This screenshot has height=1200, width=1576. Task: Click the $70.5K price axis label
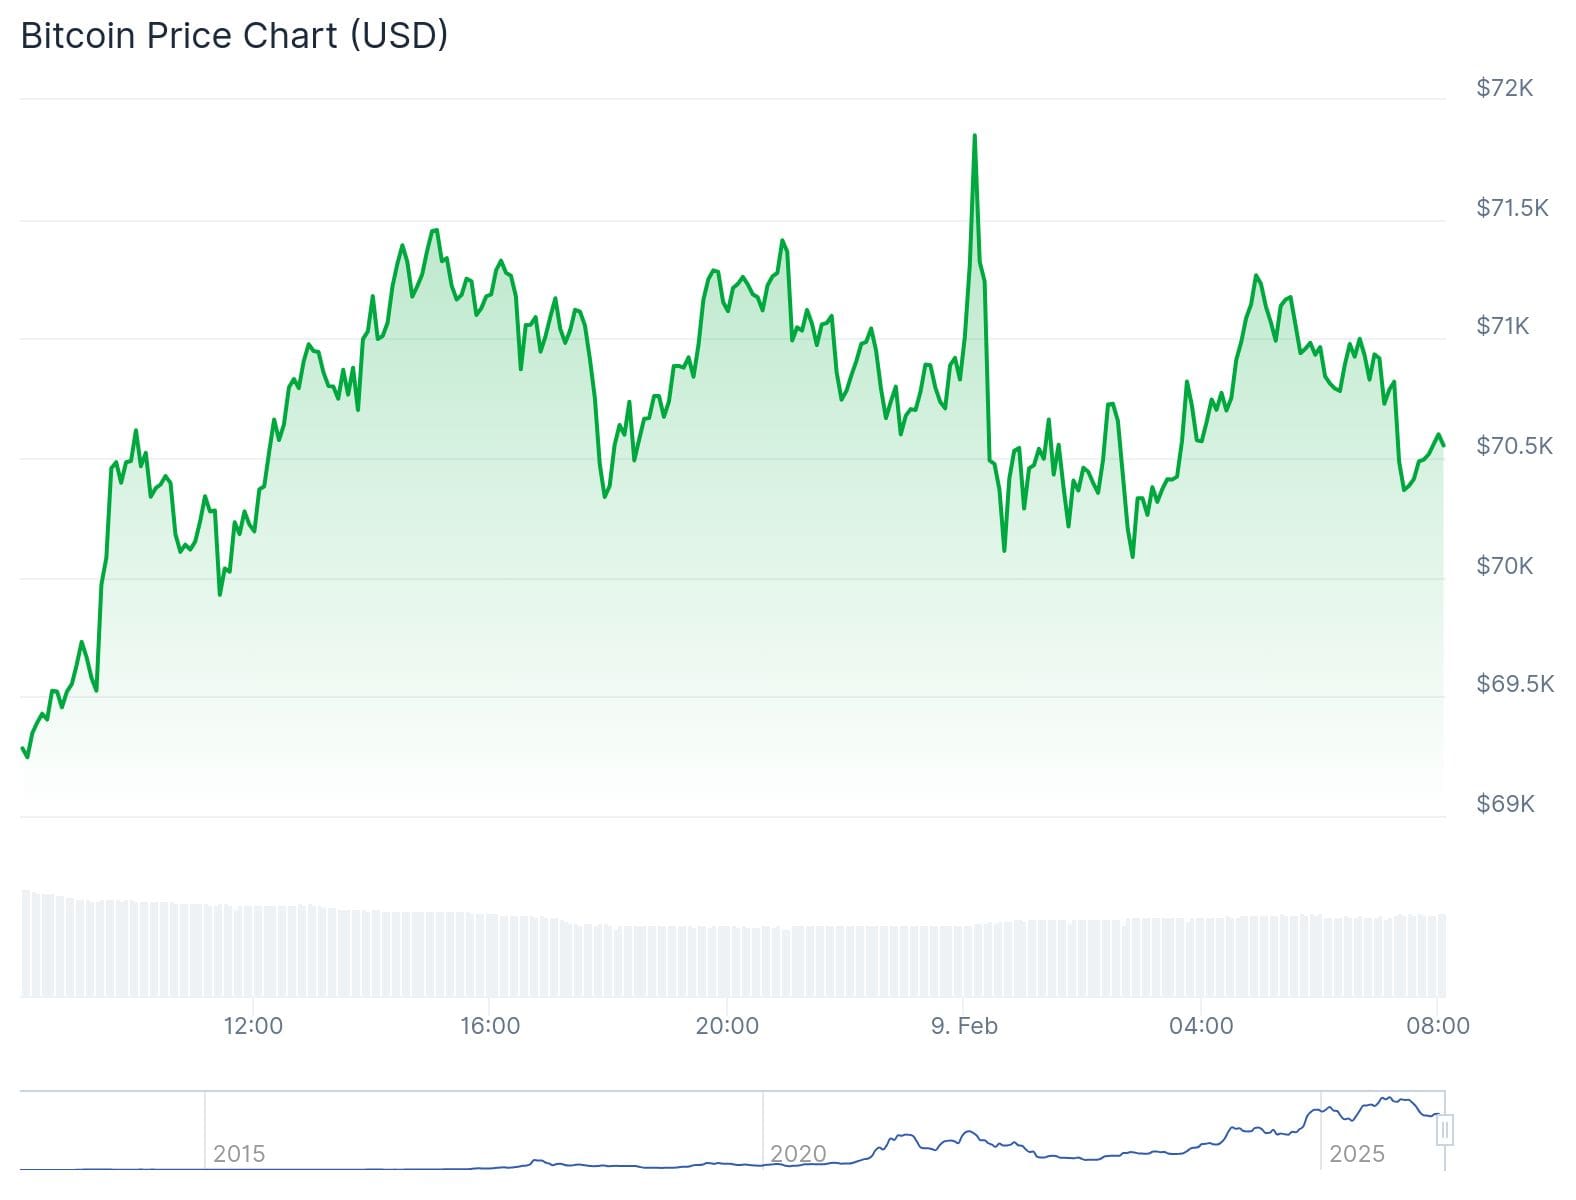click(1514, 446)
